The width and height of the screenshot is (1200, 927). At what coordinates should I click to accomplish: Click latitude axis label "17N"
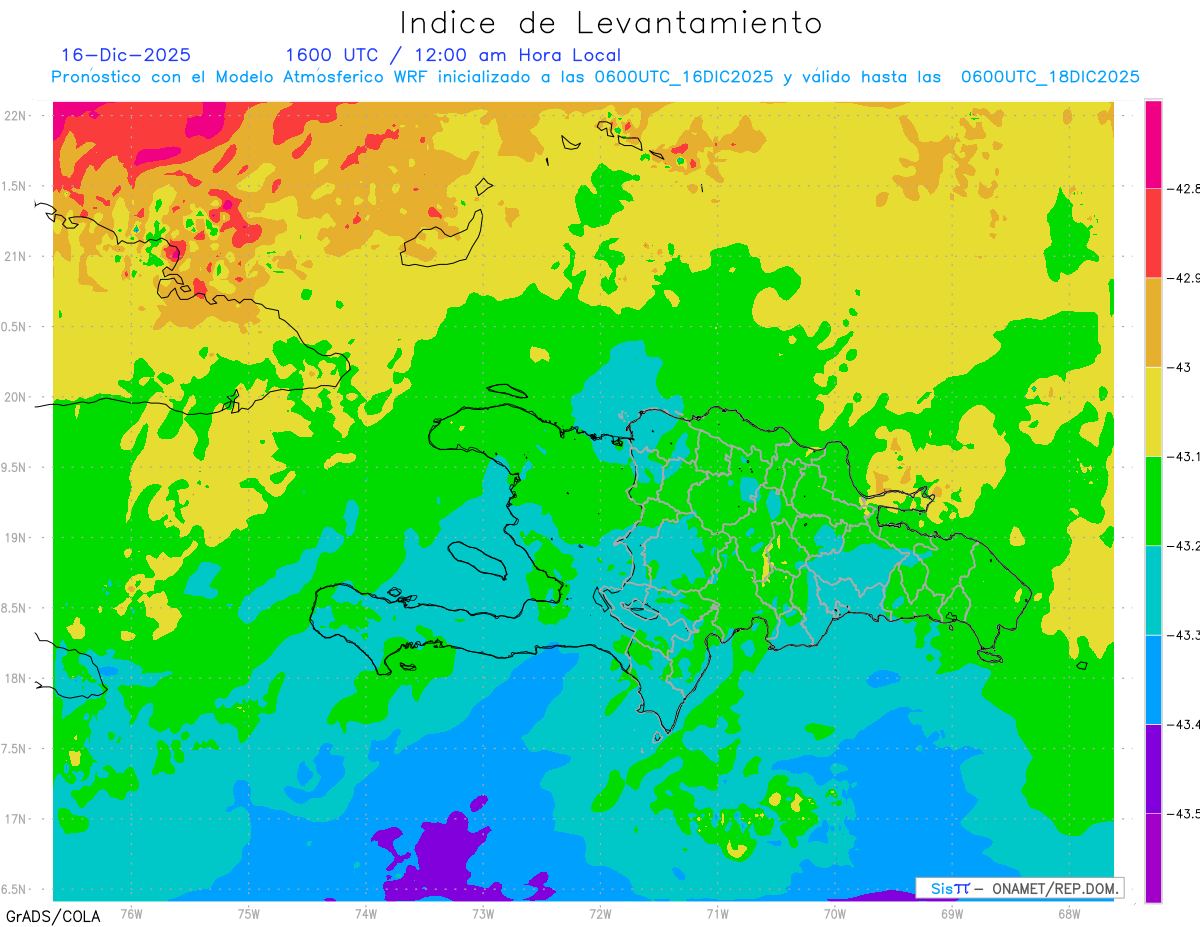click(x=17, y=819)
